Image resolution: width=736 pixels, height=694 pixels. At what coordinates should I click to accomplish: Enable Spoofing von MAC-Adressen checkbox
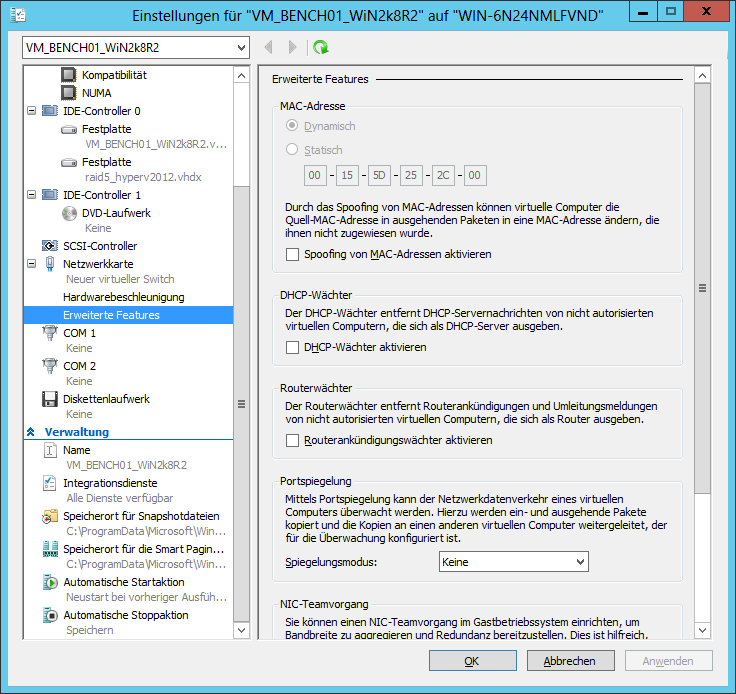[x=293, y=255]
